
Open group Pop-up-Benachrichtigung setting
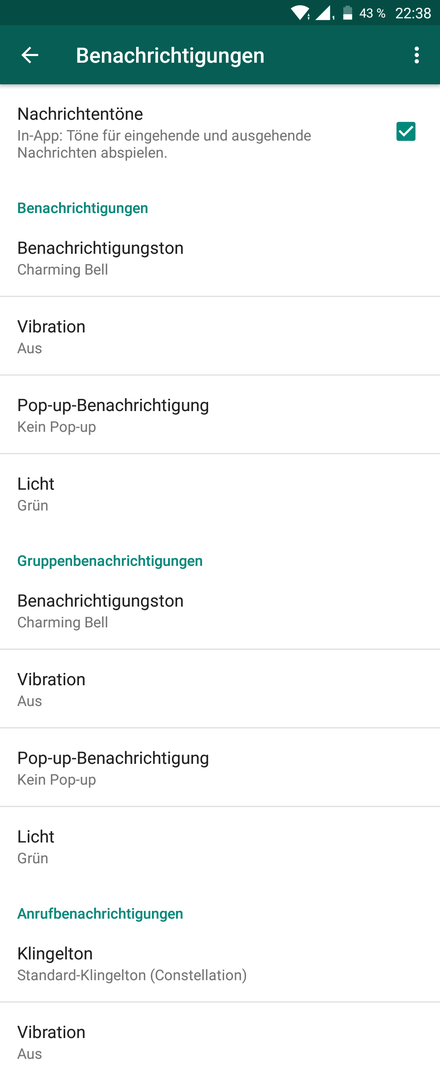pos(220,767)
